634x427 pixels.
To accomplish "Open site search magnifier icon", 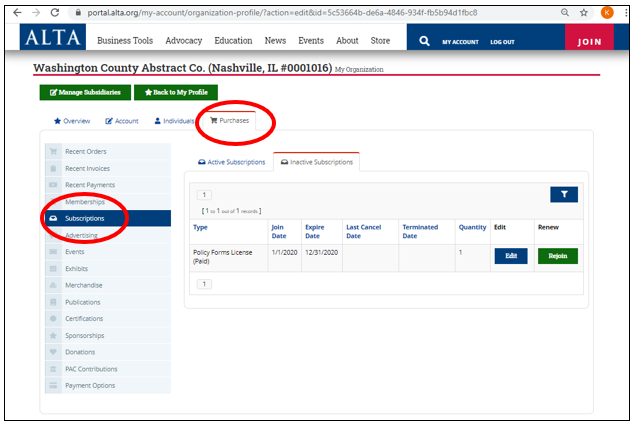I will (x=424, y=41).
